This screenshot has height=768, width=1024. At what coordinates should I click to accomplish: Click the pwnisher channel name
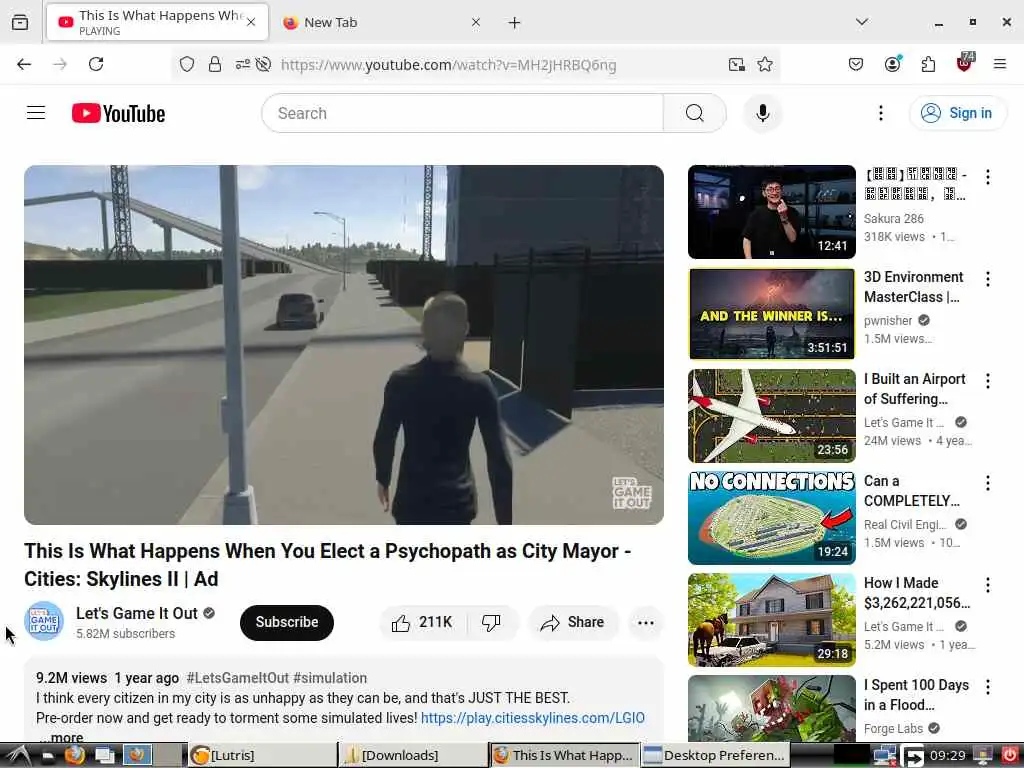coord(888,321)
